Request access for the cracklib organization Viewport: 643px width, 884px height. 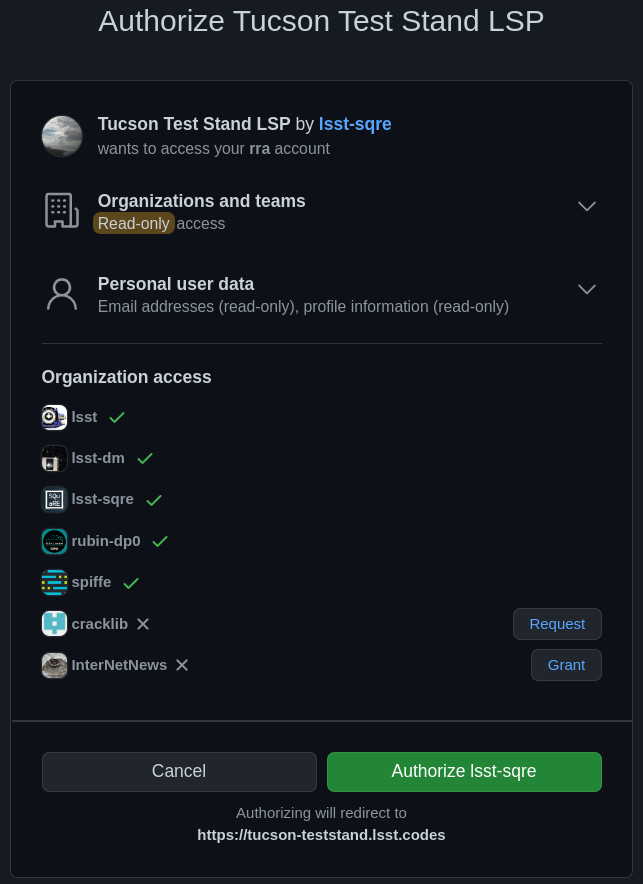pyautogui.click(x=557, y=623)
